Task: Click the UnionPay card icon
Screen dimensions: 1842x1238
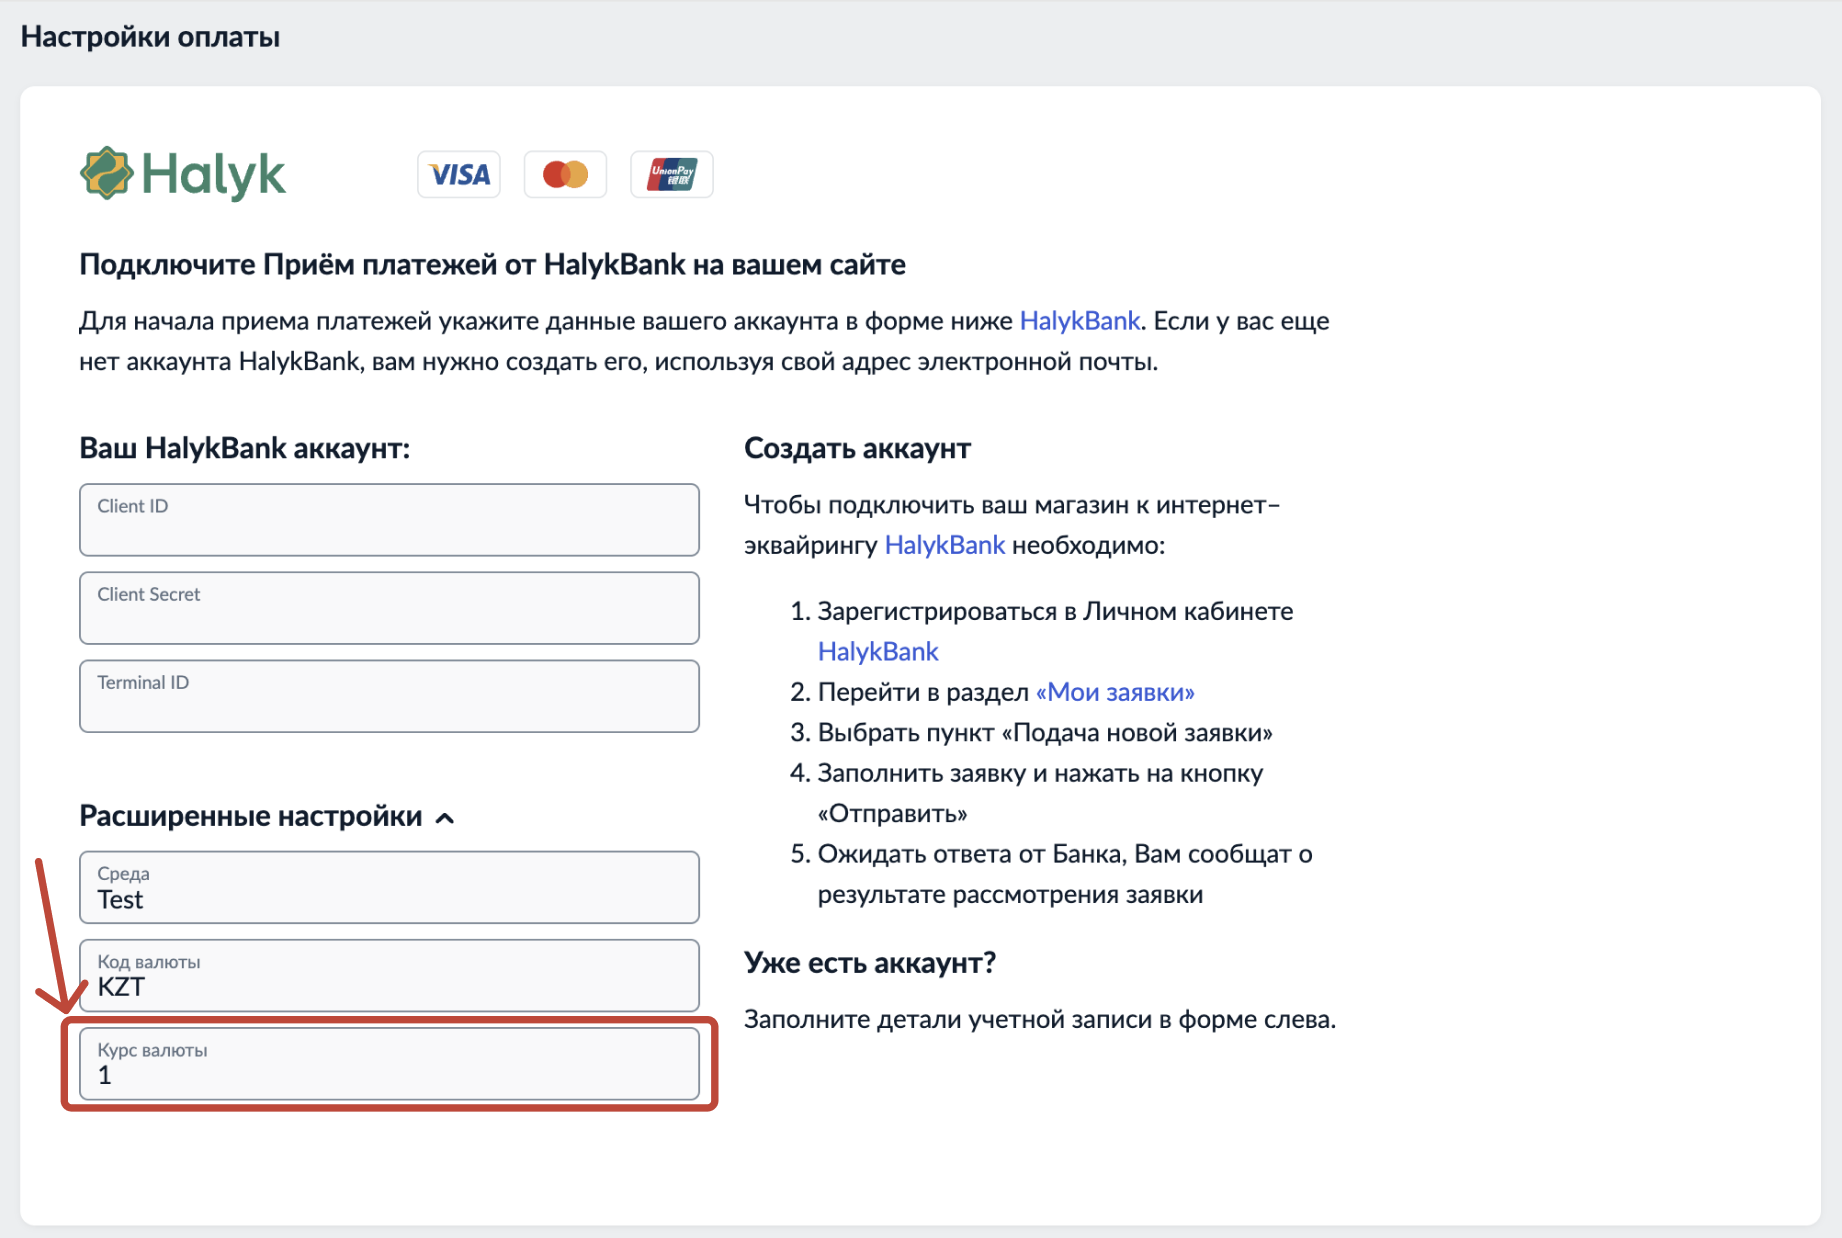Action: tap(671, 175)
